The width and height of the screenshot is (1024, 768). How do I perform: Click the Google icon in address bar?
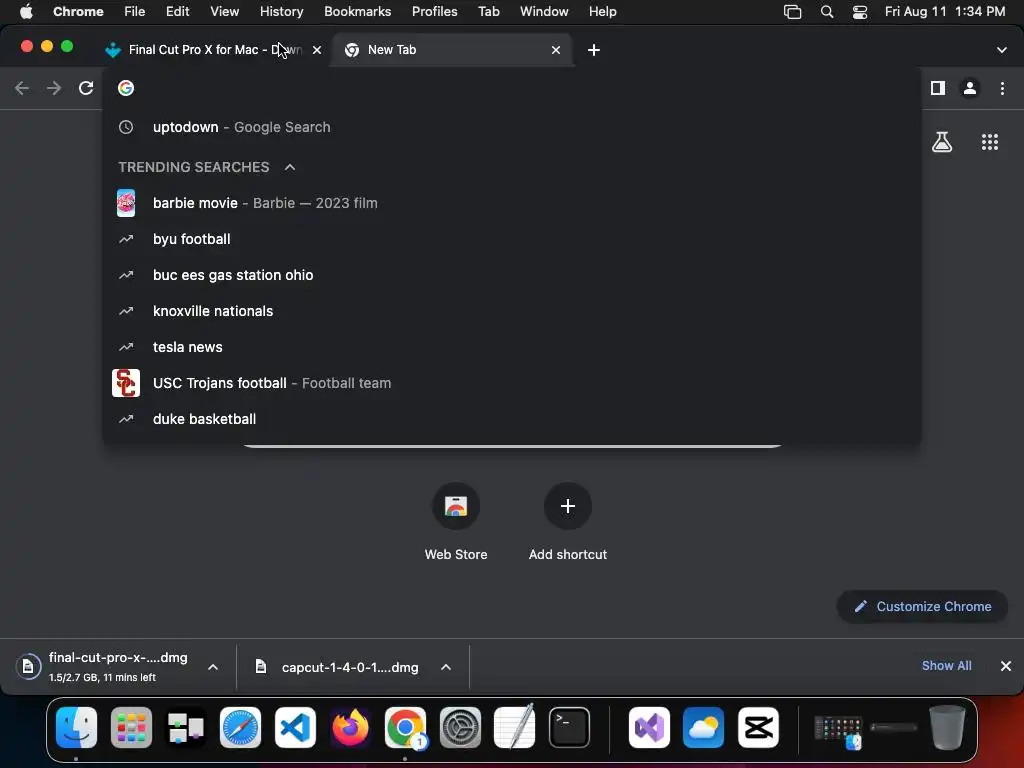click(126, 88)
